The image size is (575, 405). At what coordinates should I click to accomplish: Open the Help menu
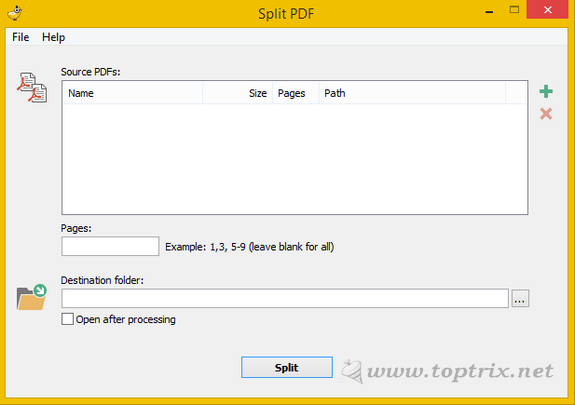click(54, 37)
